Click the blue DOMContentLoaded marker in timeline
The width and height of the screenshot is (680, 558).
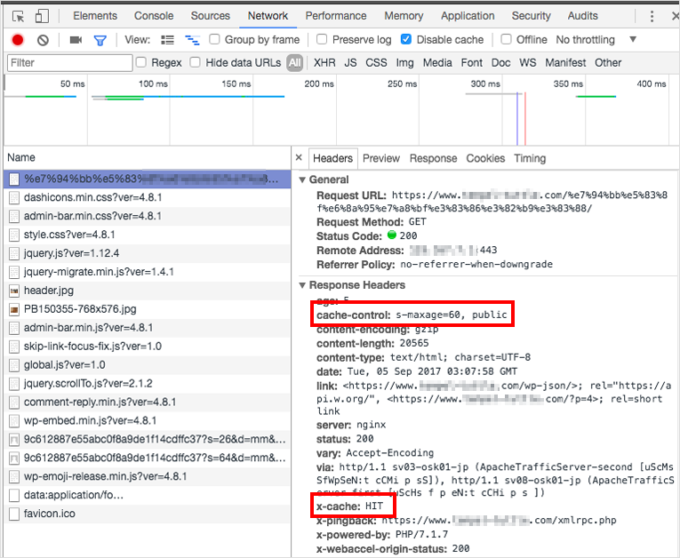[517, 118]
